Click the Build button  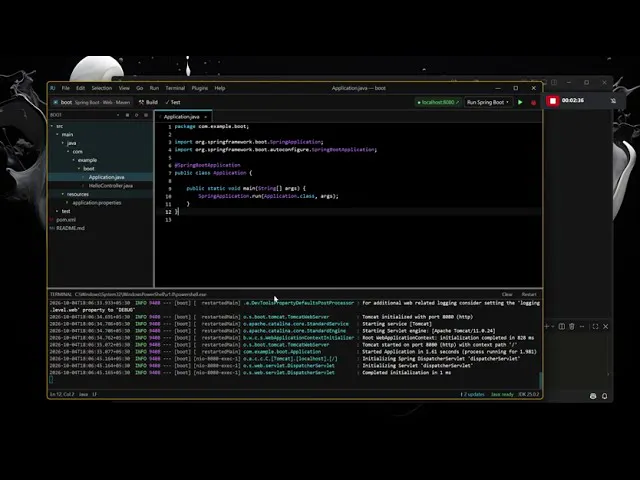tap(148, 102)
